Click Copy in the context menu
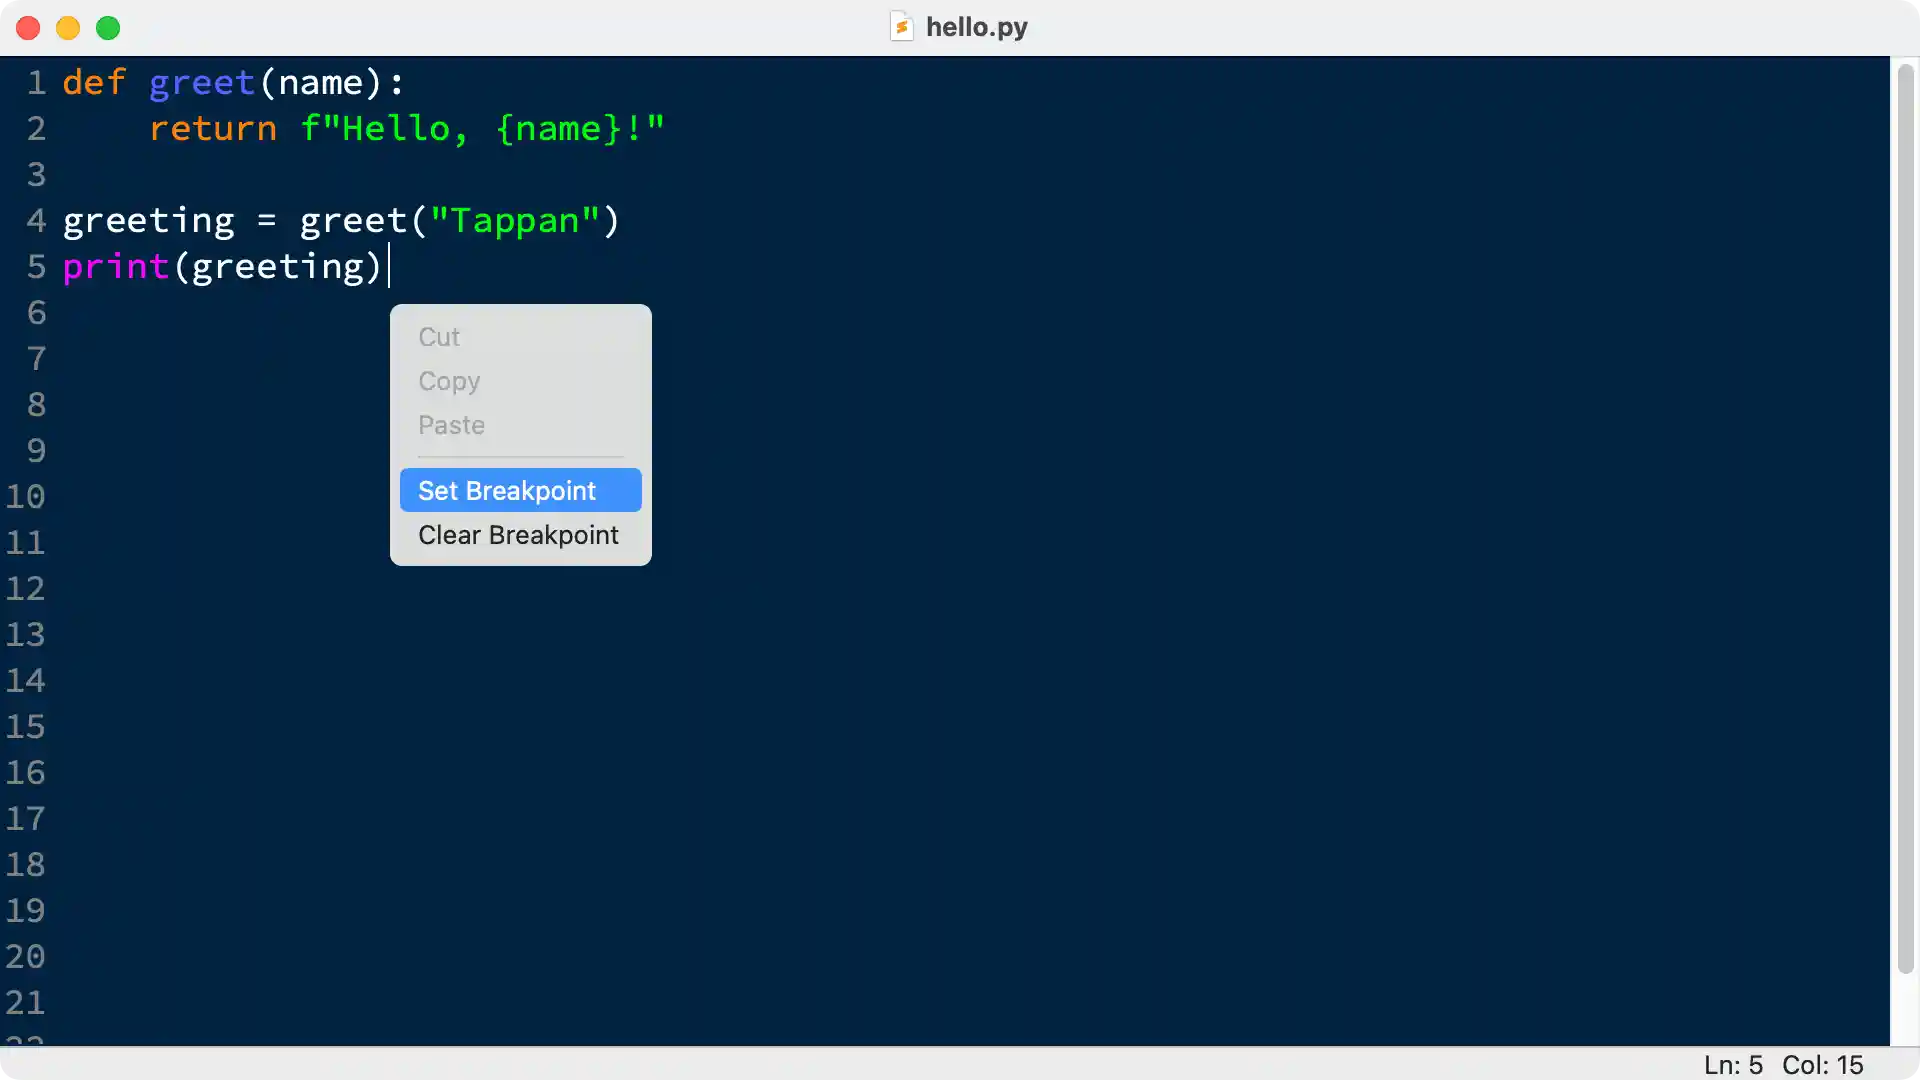This screenshot has height=1080, width=1920. (x=449, y=381)
